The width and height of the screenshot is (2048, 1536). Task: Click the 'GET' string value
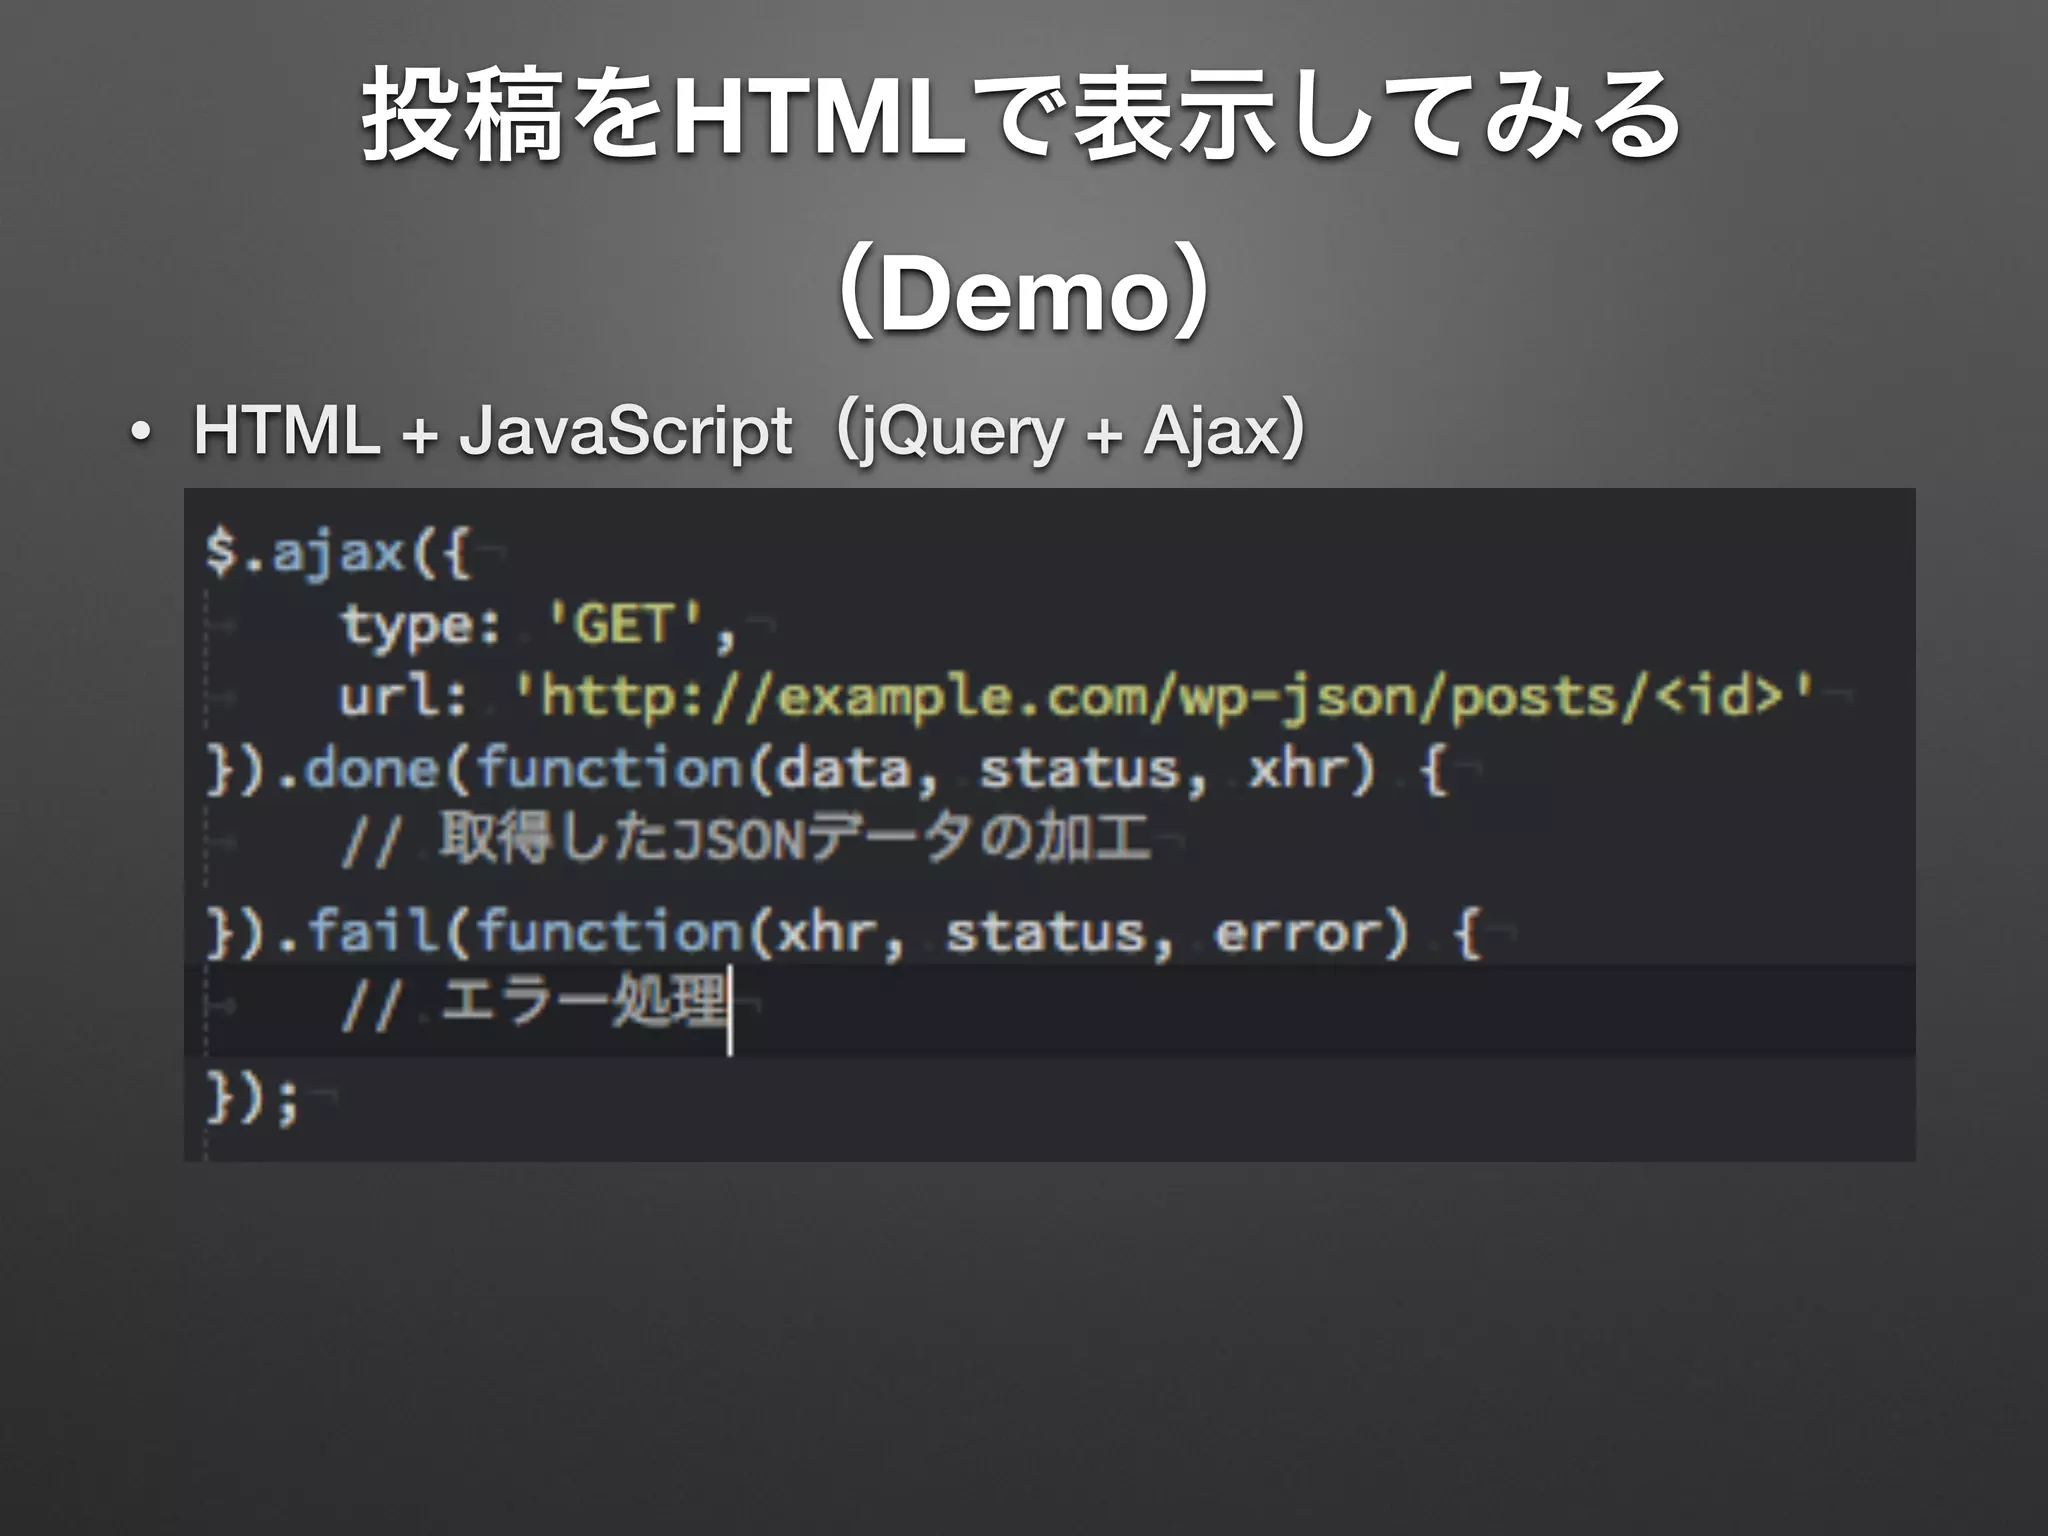[x=625, y=625]
